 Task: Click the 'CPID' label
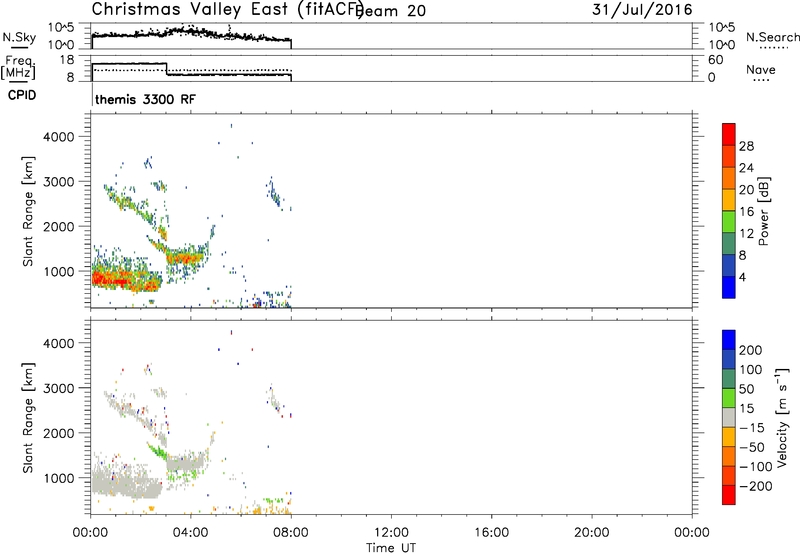click(x=22, y=95)
